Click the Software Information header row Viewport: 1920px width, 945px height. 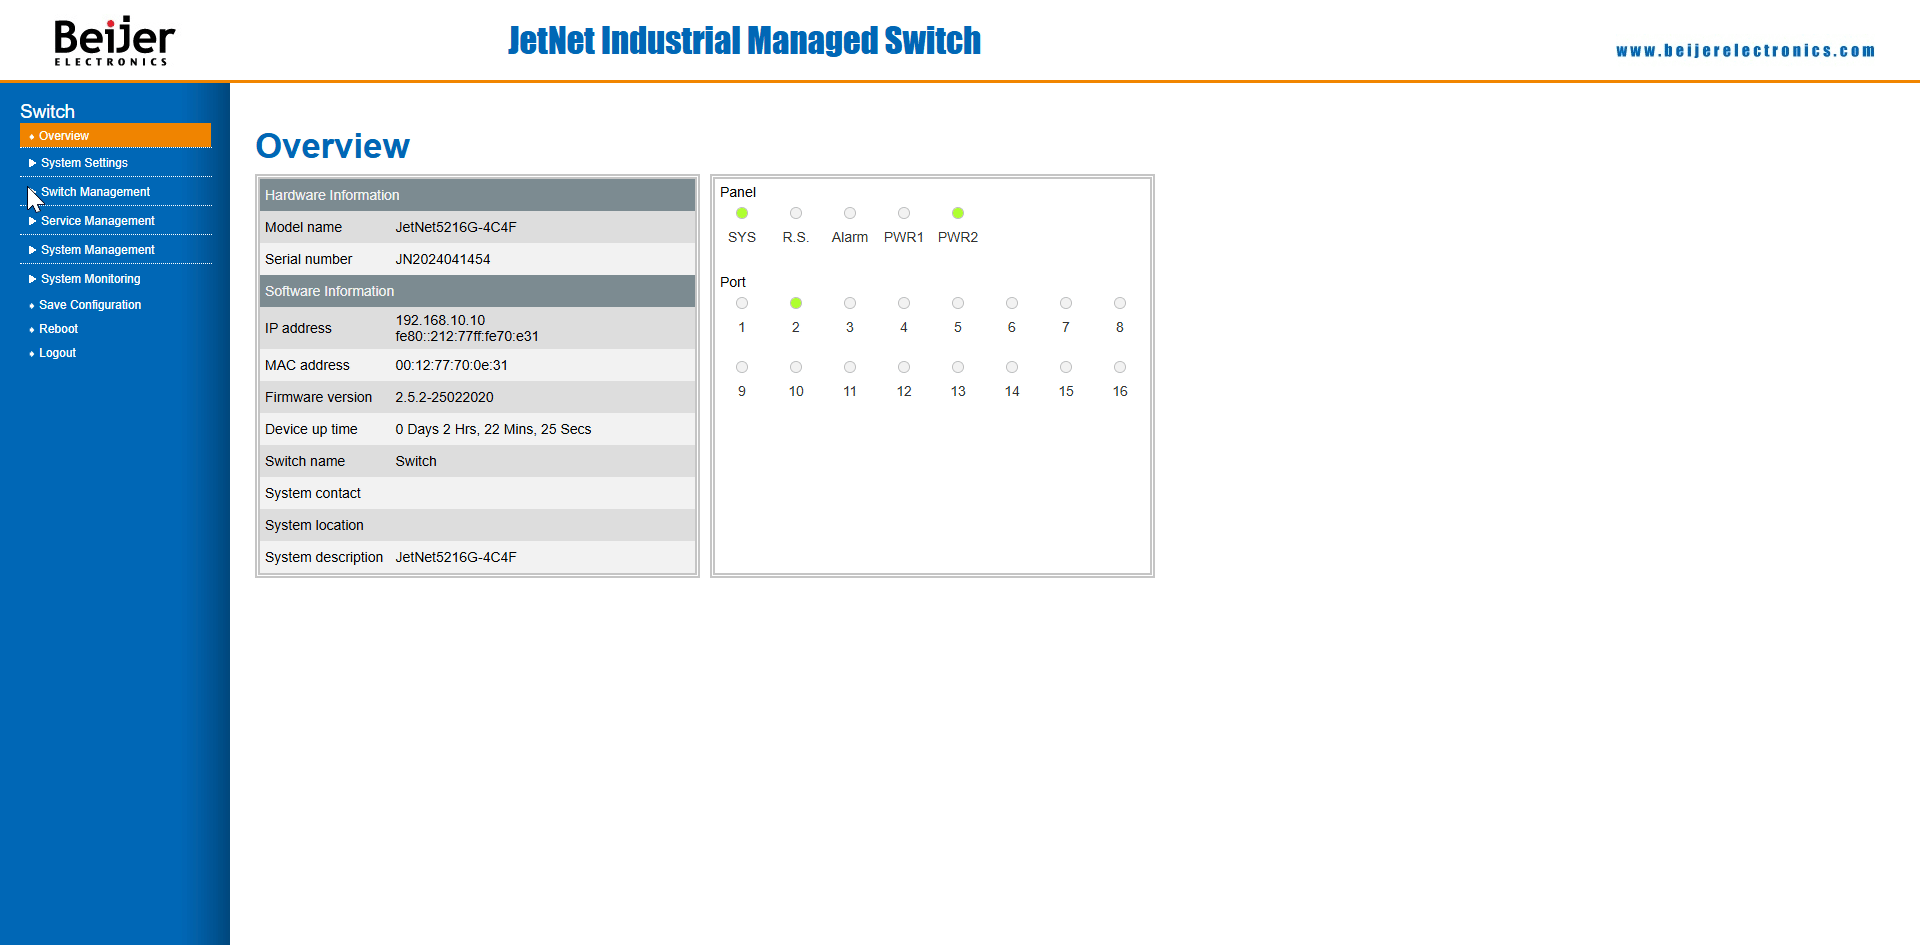(x=477, y=291)
